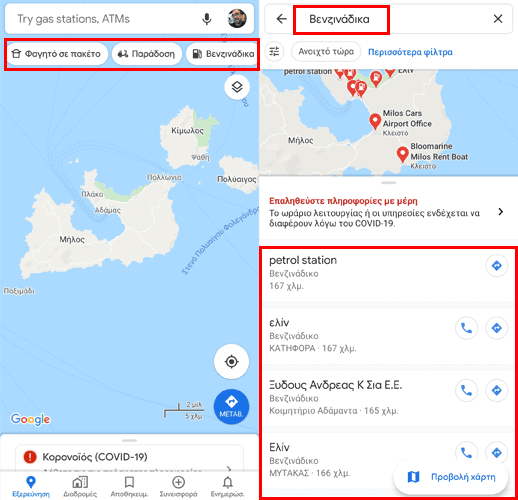Center map on my location

coord(231,362)
